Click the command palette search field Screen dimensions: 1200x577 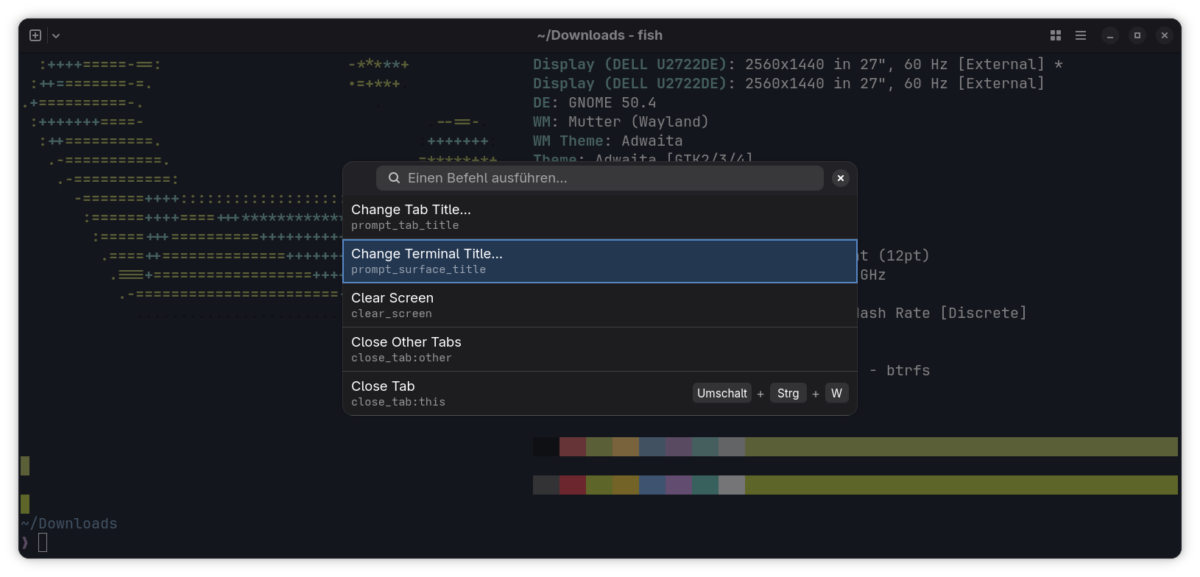600,178
